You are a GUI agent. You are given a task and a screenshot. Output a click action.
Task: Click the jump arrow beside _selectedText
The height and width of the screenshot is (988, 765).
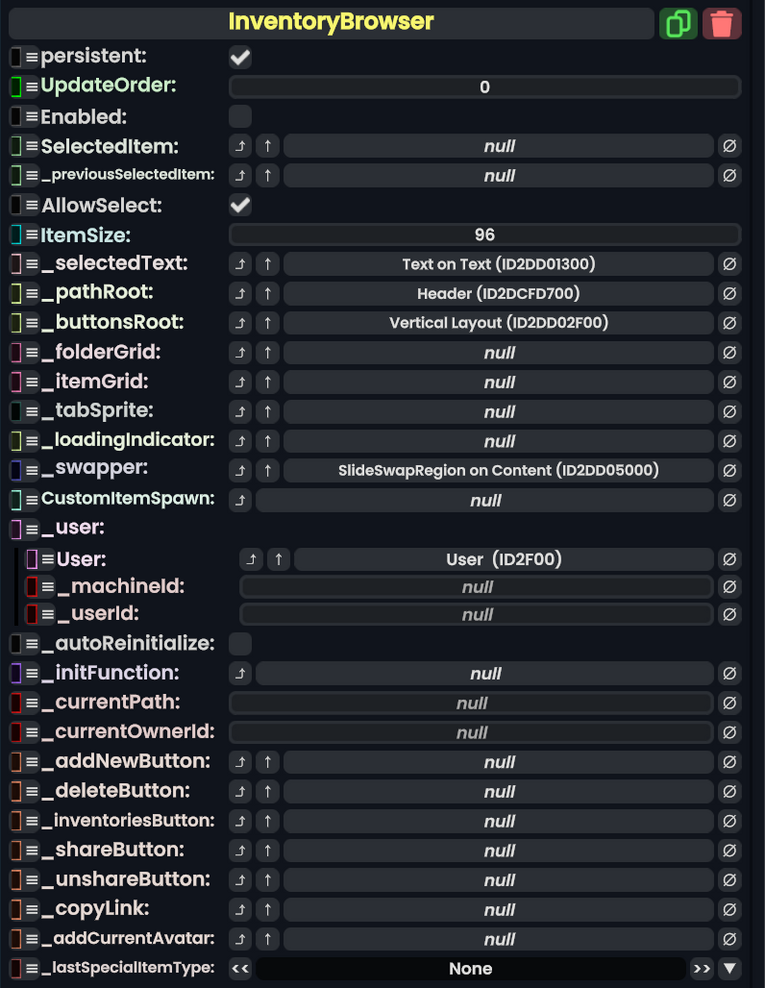tap(240, 264)
